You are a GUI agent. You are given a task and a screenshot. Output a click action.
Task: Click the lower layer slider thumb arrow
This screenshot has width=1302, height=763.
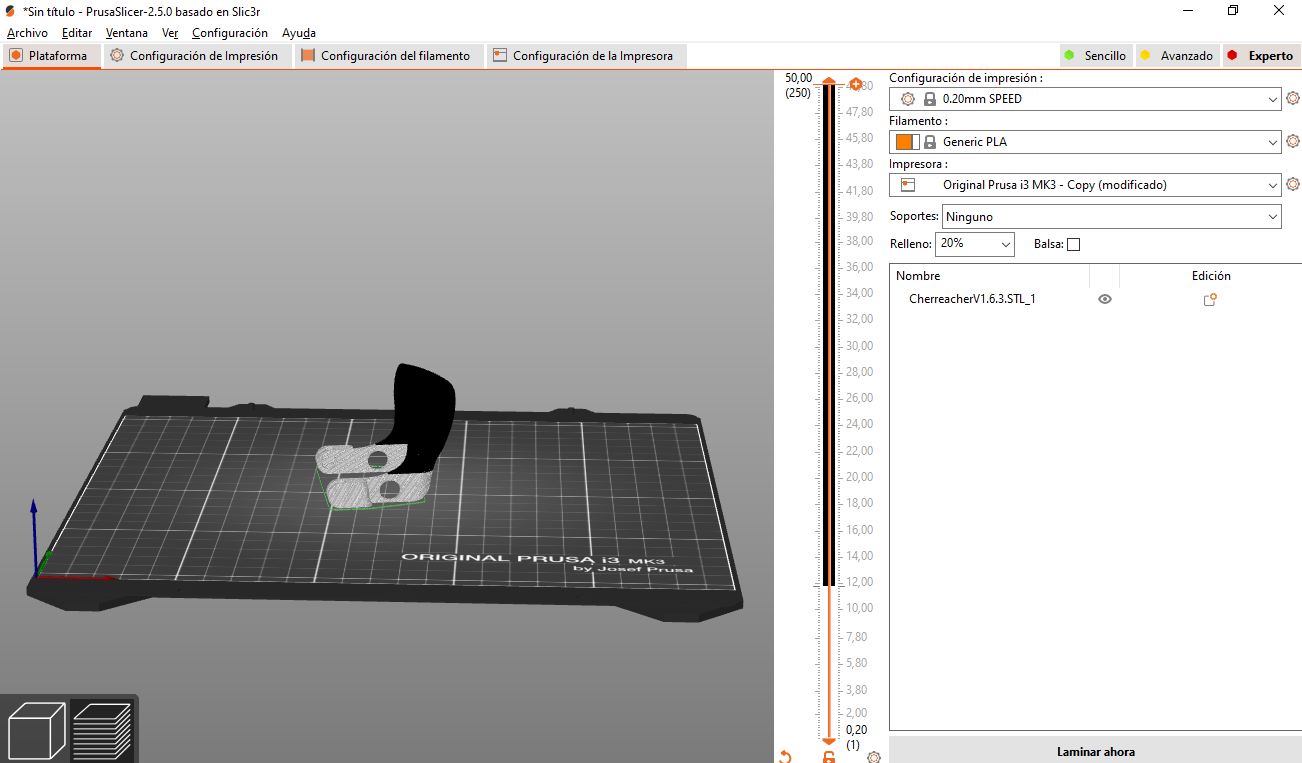pos(828,741)
